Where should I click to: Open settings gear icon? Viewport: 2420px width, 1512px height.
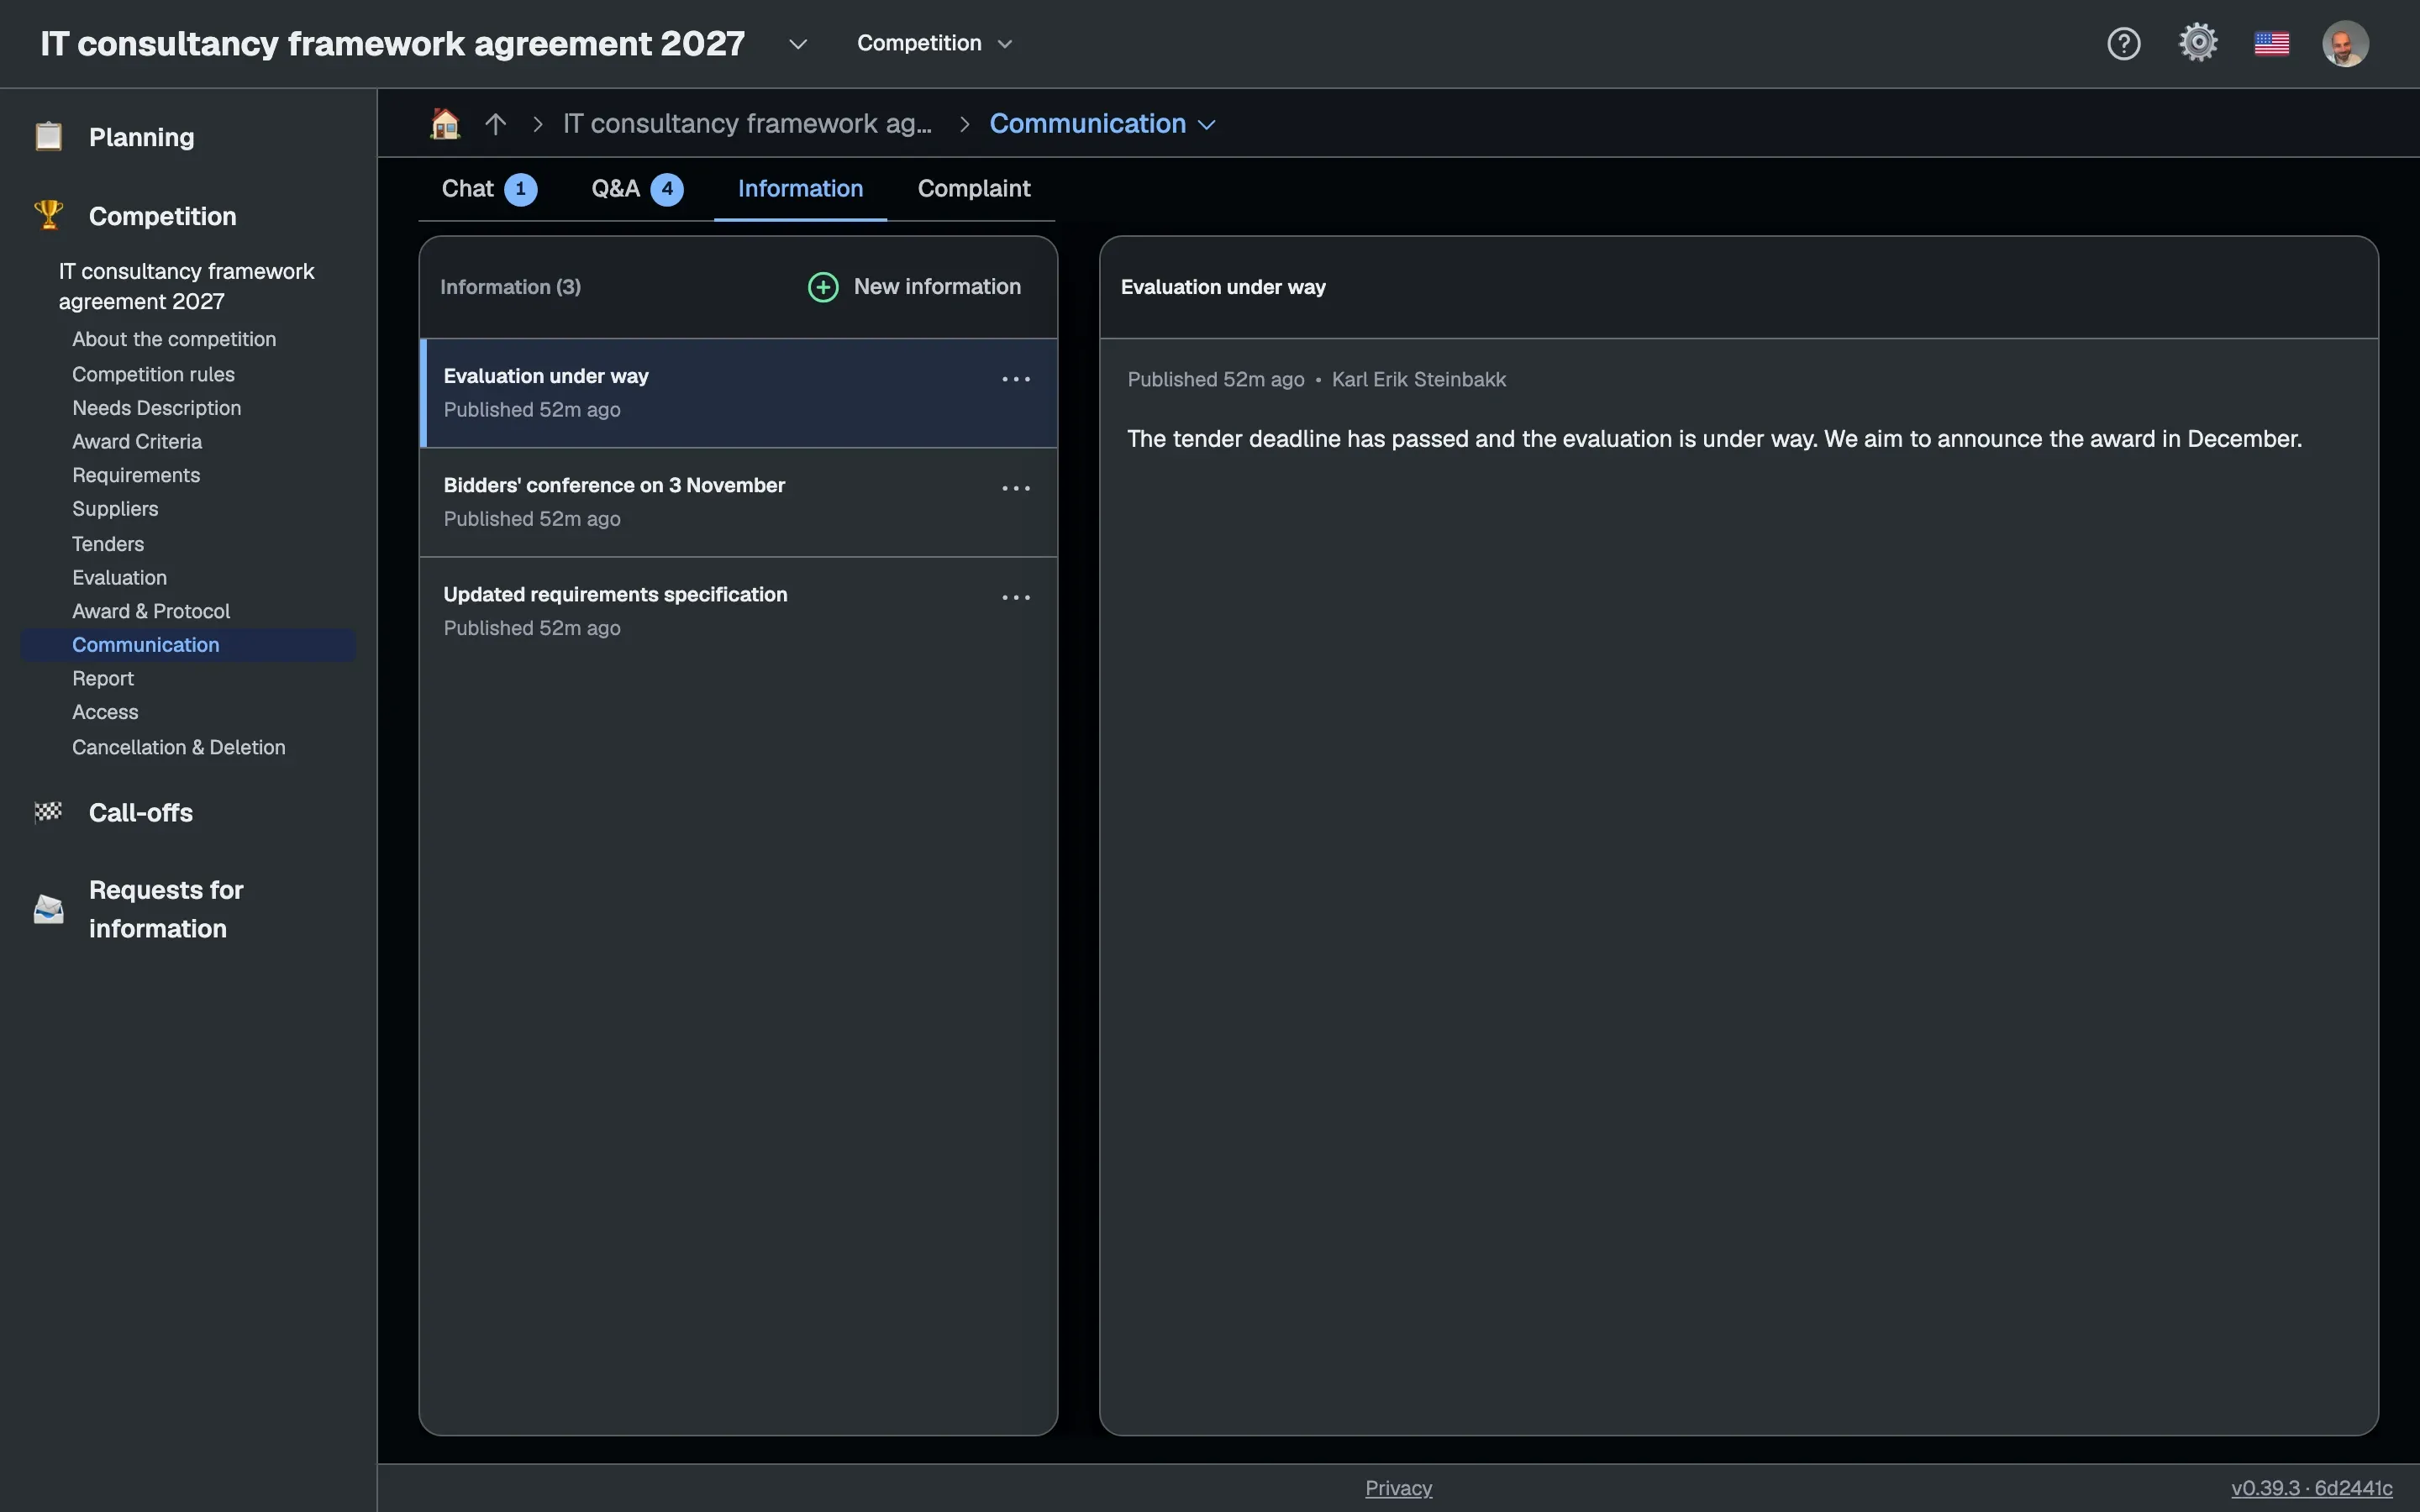pyautogui.click(x=2198, y=43)
